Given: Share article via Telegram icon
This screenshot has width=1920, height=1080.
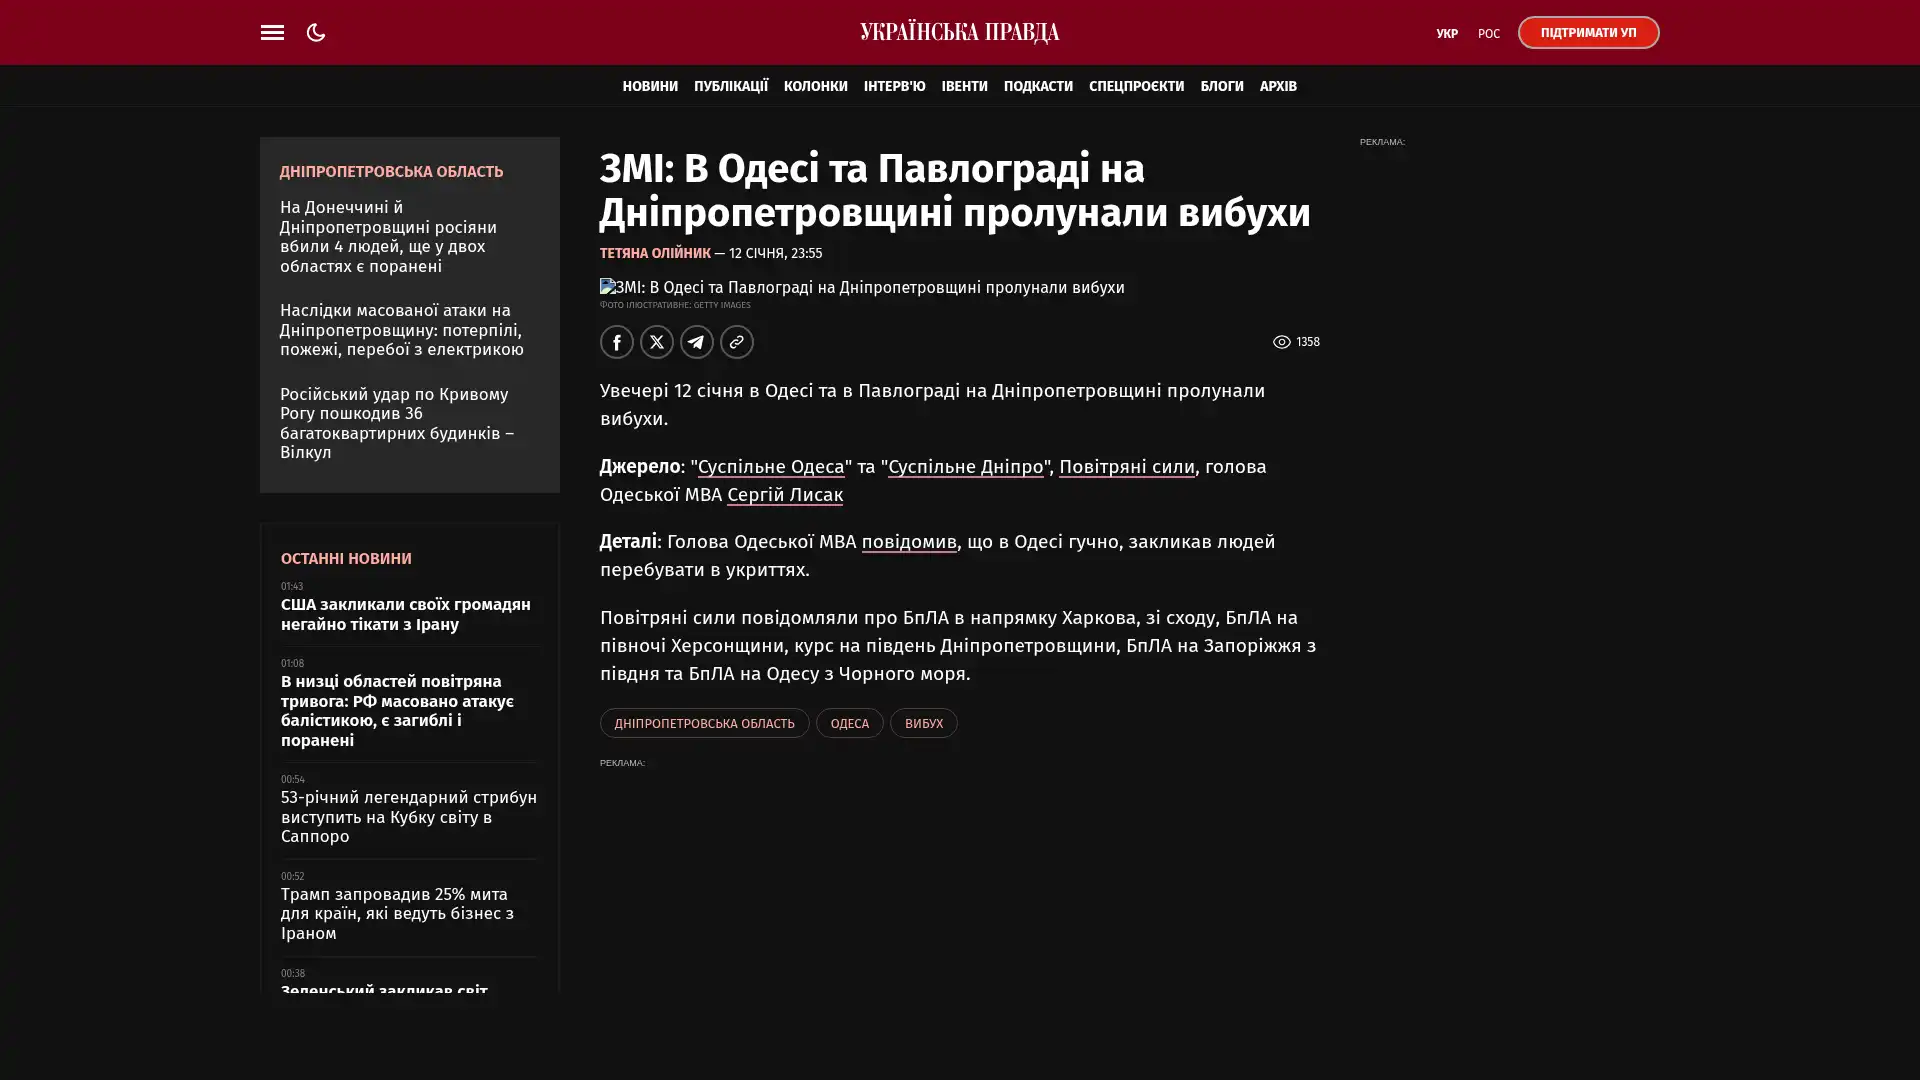Looking at the screenshot, I should click(697, 342).
